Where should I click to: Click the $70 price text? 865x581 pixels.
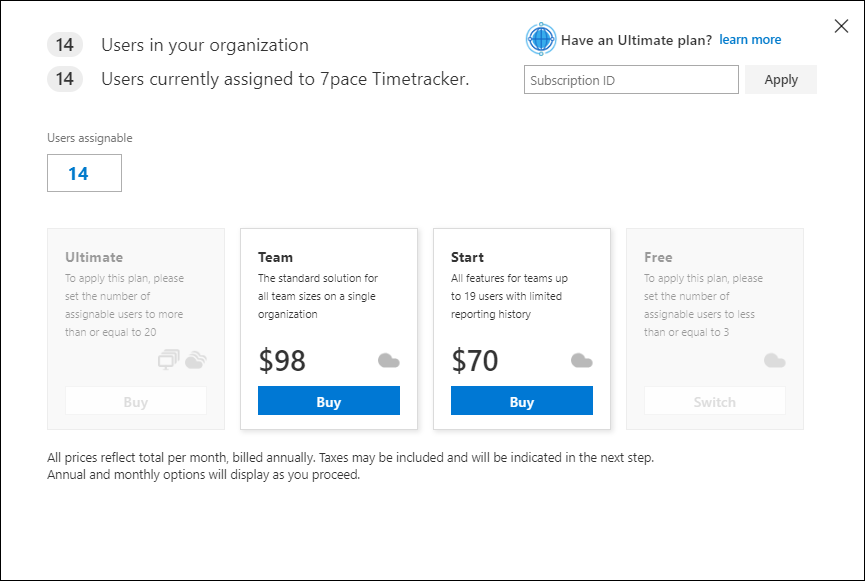tap(474, 360)
